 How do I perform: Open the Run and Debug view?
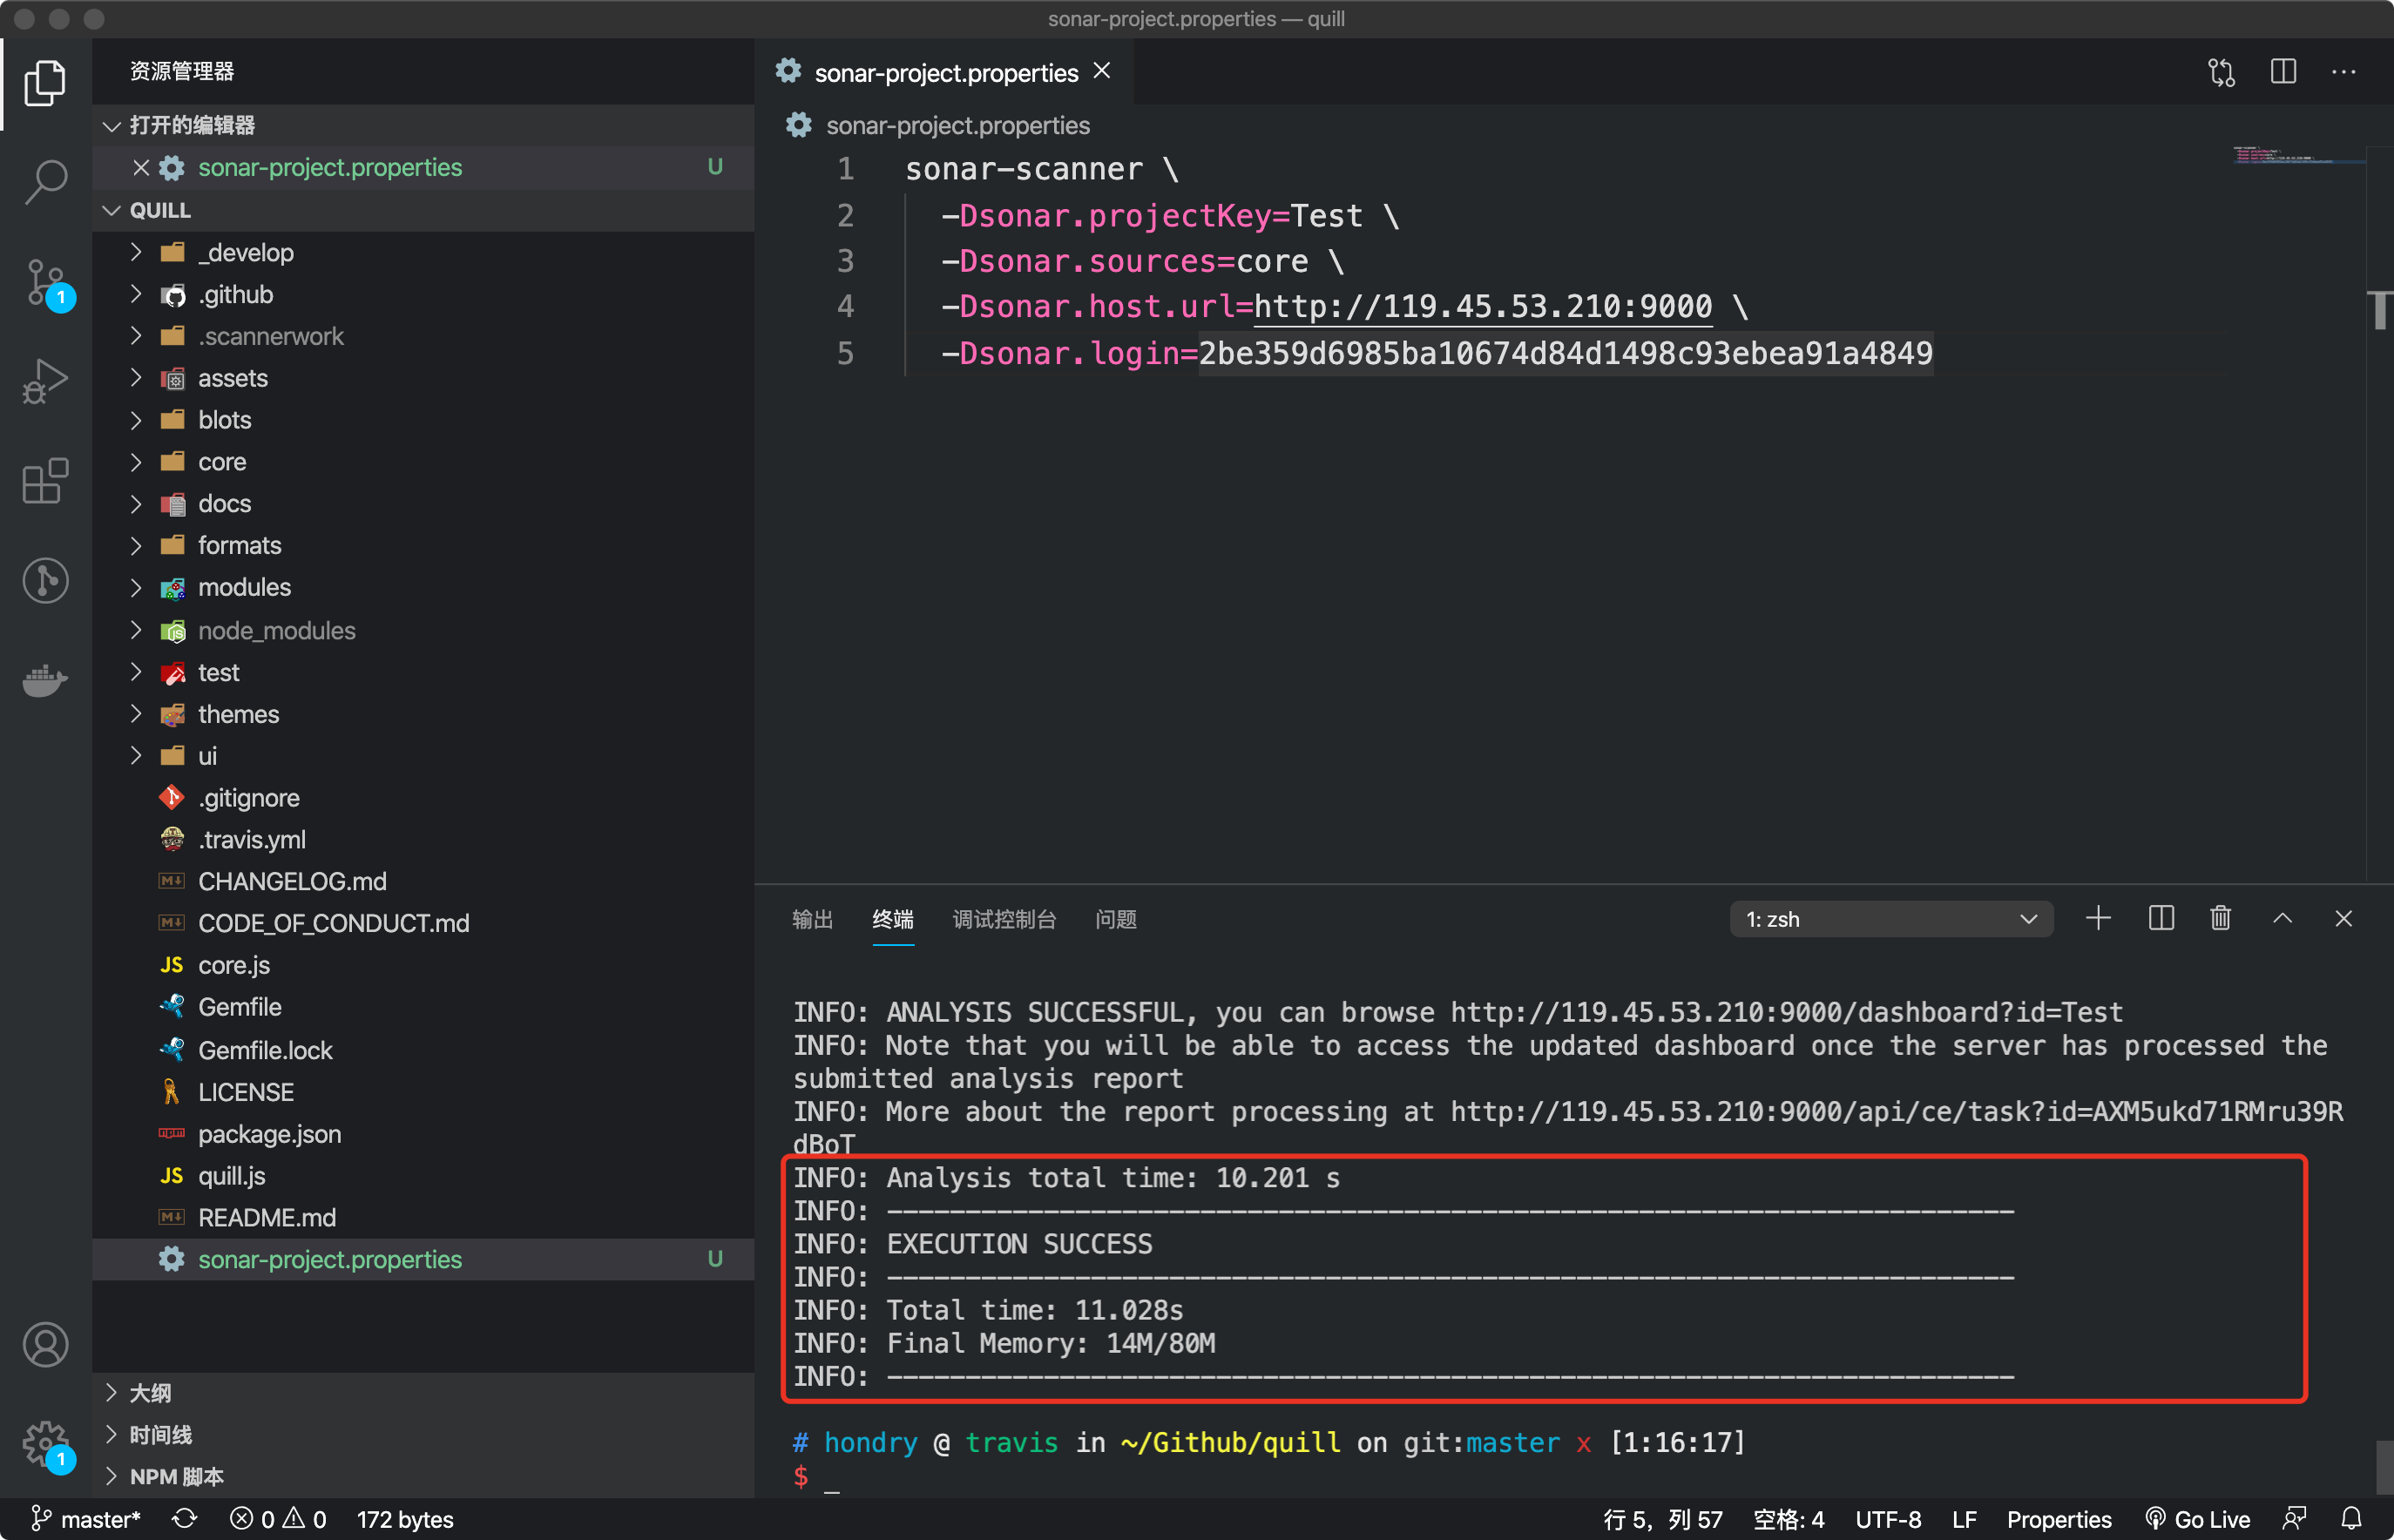click(45, 381)
